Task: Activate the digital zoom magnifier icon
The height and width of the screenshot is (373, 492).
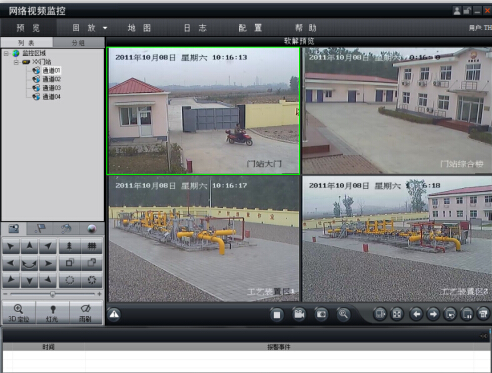Action: pyautogui.click(x=343, y=314)
